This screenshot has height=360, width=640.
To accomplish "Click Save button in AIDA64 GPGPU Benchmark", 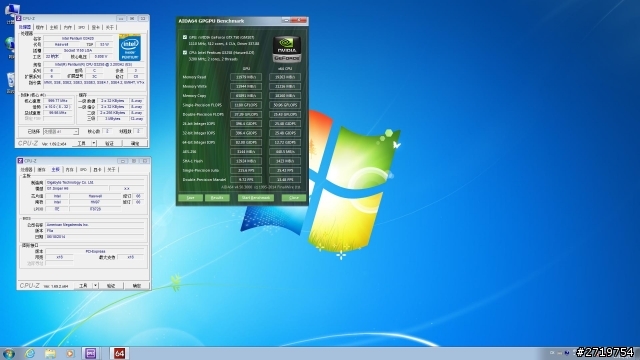I will [x=191, y=198].
